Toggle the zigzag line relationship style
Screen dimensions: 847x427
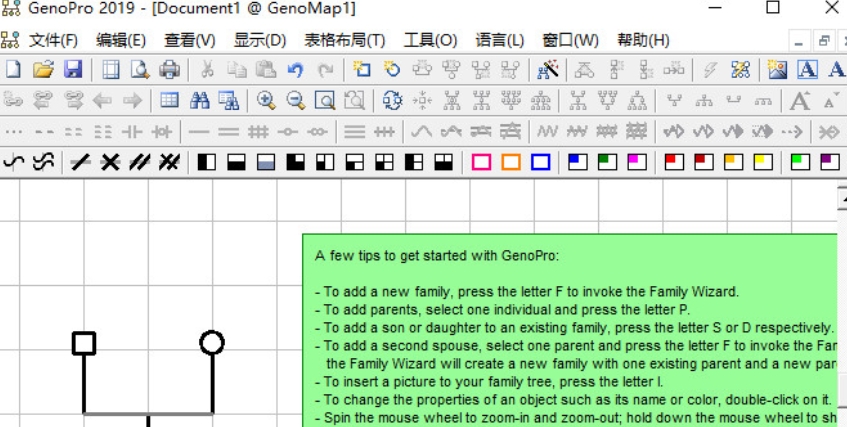pyautogui.click(x=547, y=131)
